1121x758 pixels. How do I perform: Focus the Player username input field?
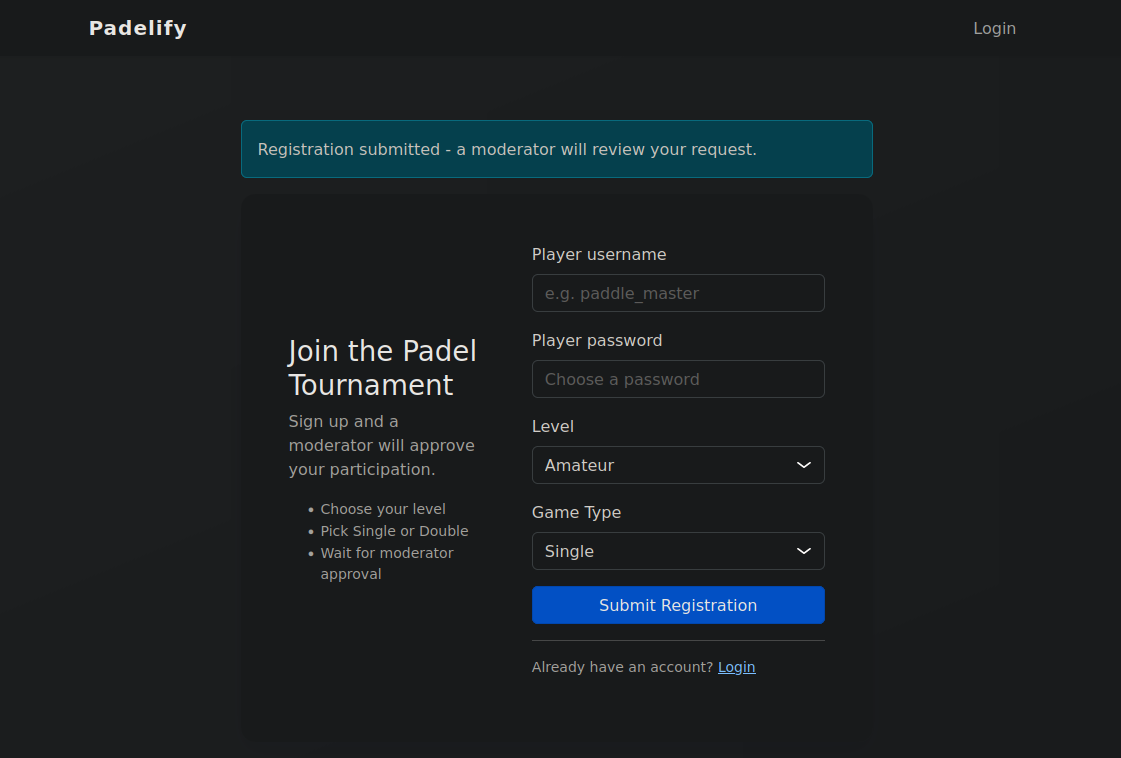pyautogui.click(x=678, y=293)
